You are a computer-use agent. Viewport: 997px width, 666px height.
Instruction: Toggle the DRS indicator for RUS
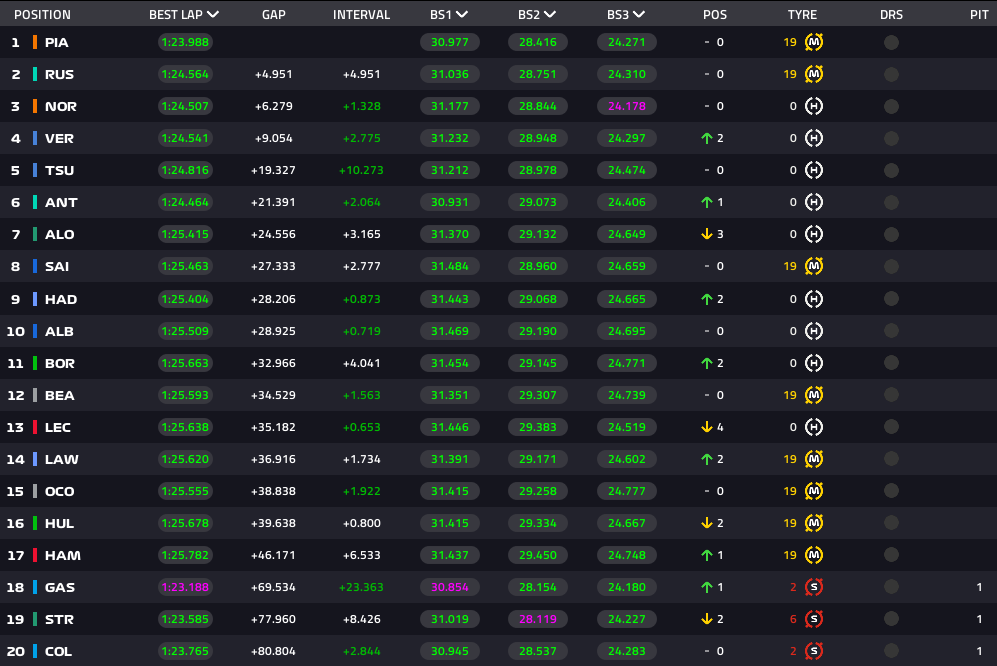coord(891,74)
